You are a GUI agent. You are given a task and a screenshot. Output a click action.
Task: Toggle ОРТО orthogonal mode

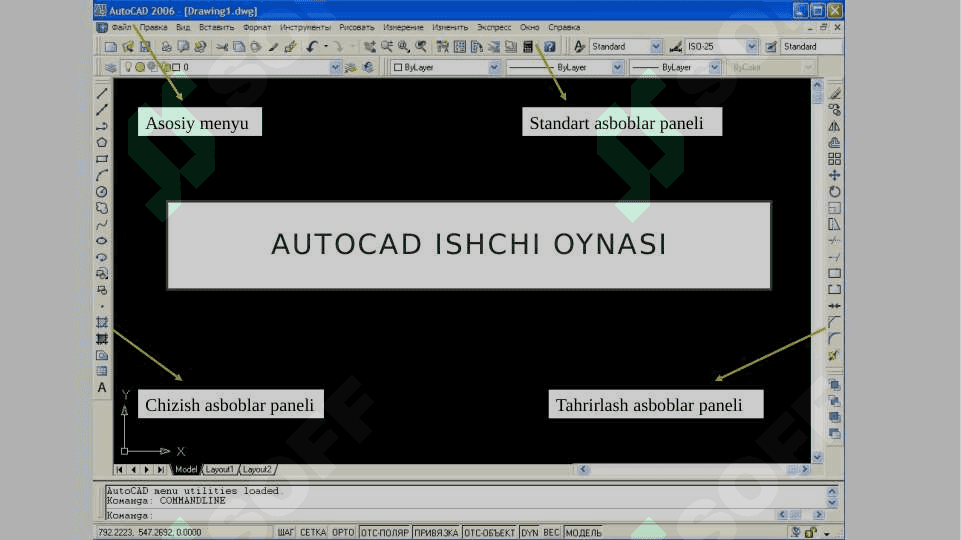[x=343, y=533]
